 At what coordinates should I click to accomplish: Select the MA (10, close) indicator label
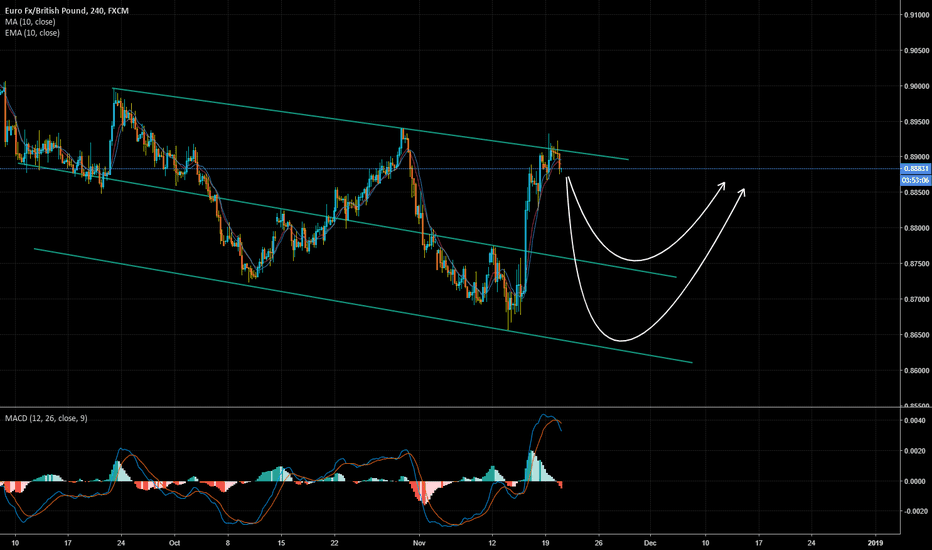(30, 22)
